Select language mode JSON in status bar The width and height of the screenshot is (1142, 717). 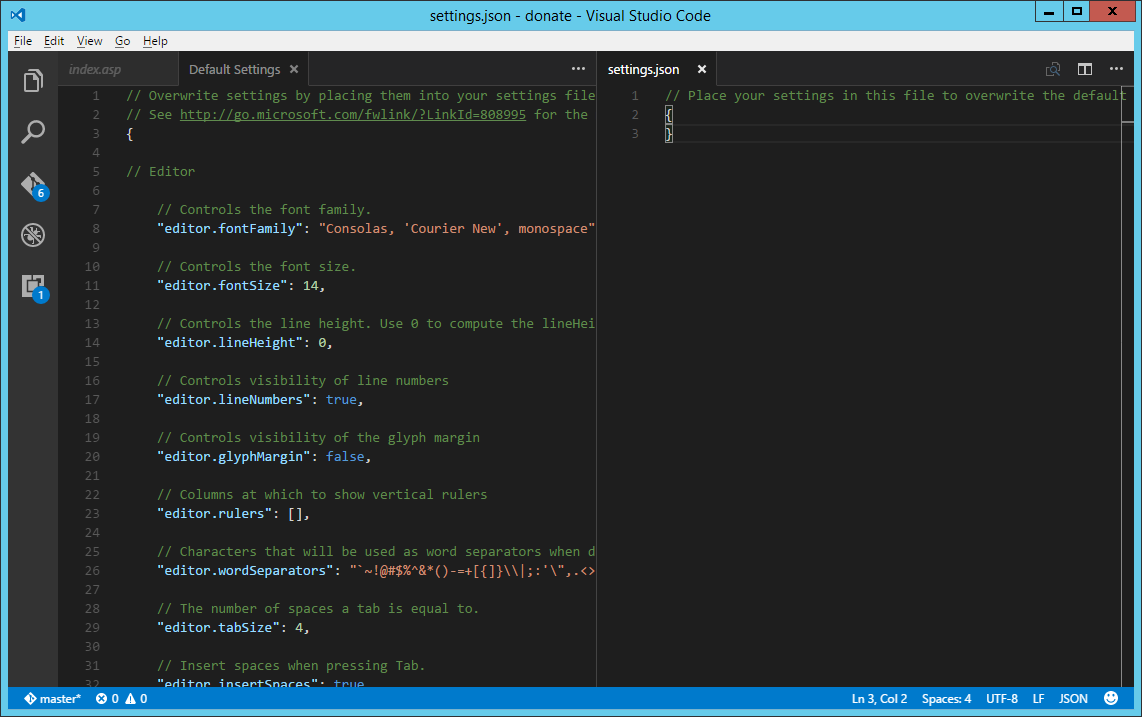tap(1073, 699)
